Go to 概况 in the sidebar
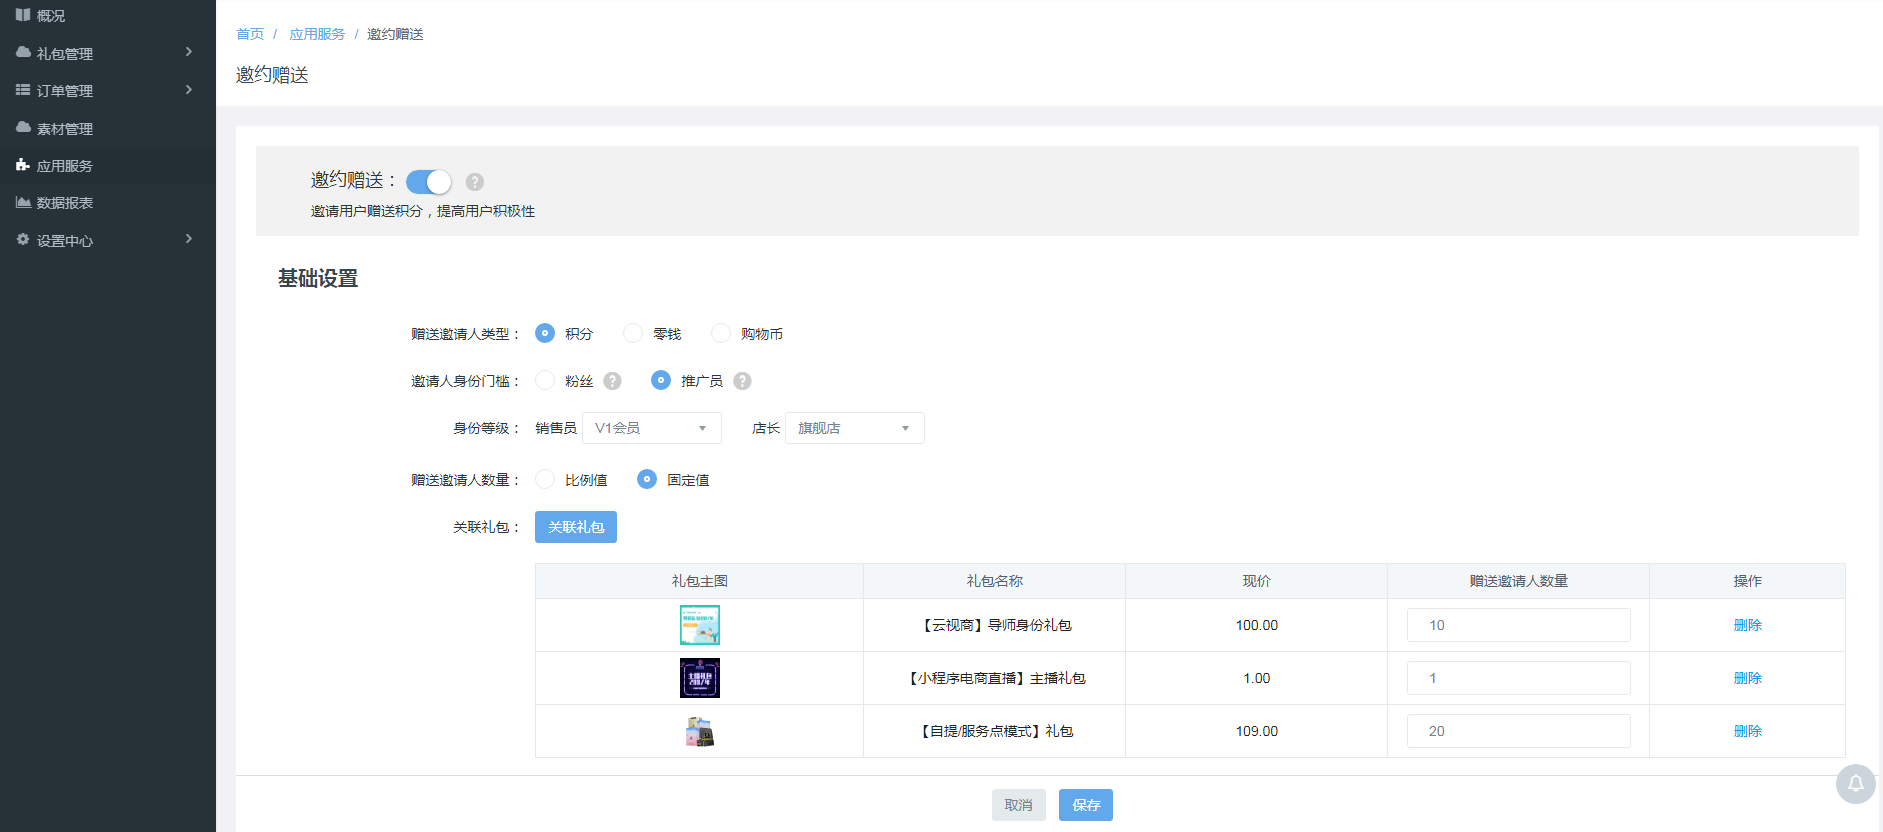1883x832 pixels. [x=50, y=15]
